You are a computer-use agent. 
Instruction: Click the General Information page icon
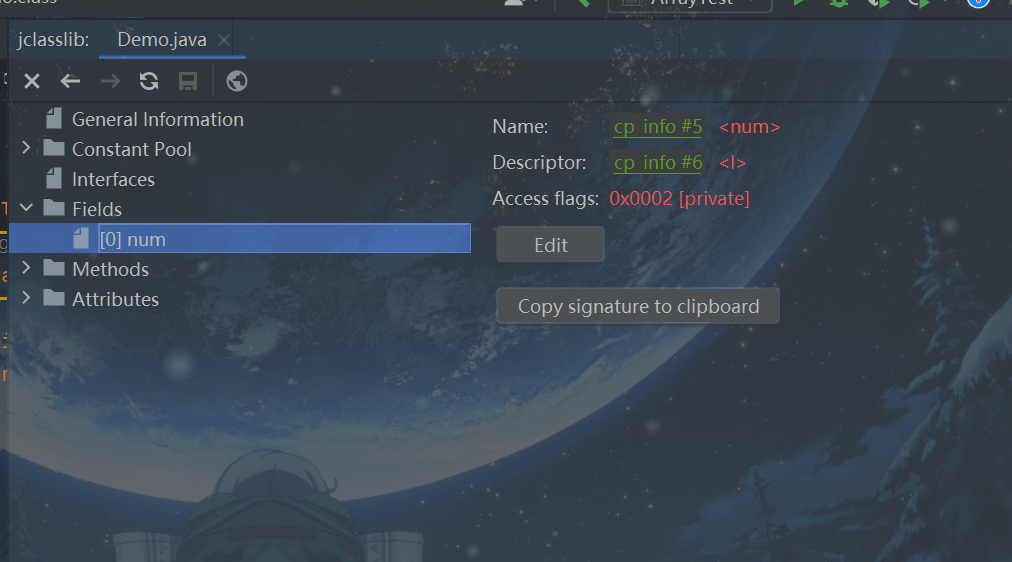54,119
